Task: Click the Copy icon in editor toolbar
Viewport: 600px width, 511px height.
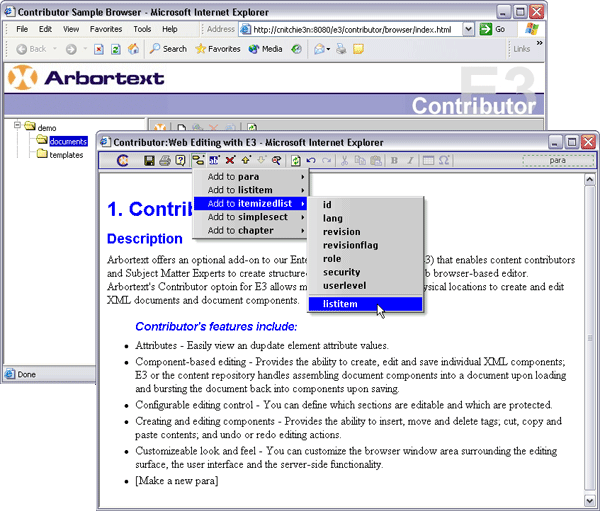Action: (x=360, y=160)
